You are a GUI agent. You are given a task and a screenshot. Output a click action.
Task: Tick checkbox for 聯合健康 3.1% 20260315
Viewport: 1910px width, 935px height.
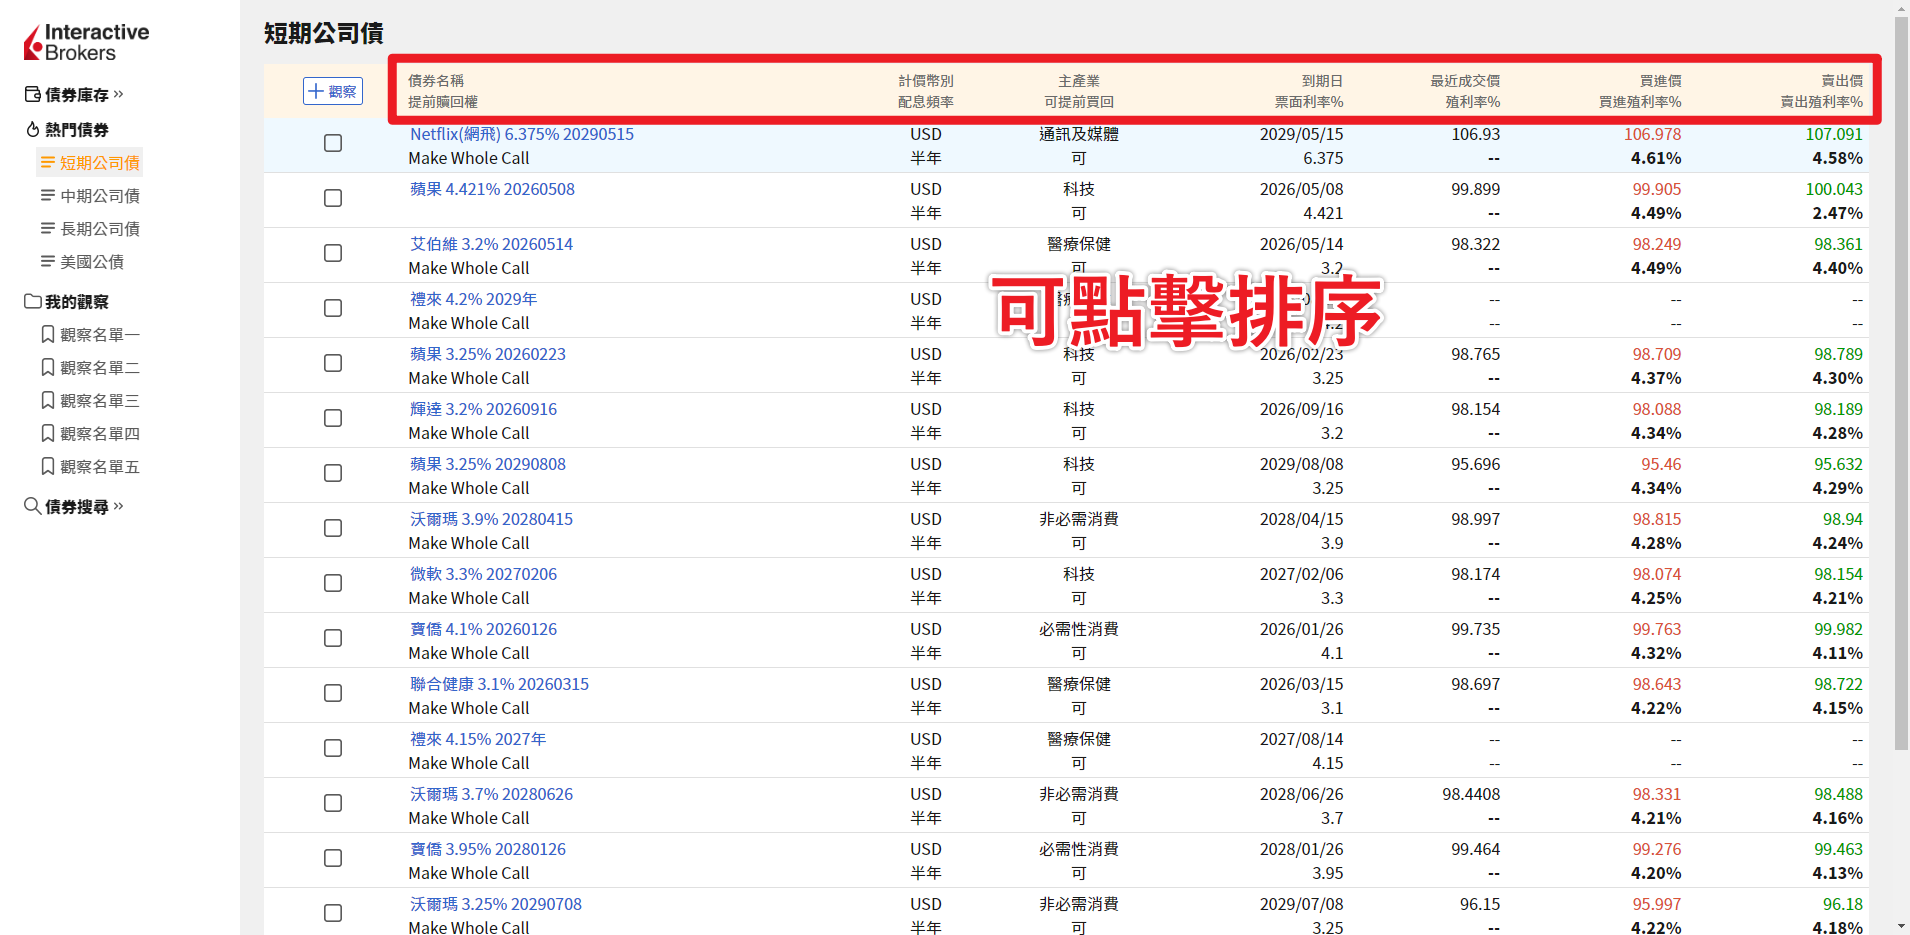pos(333,693)
